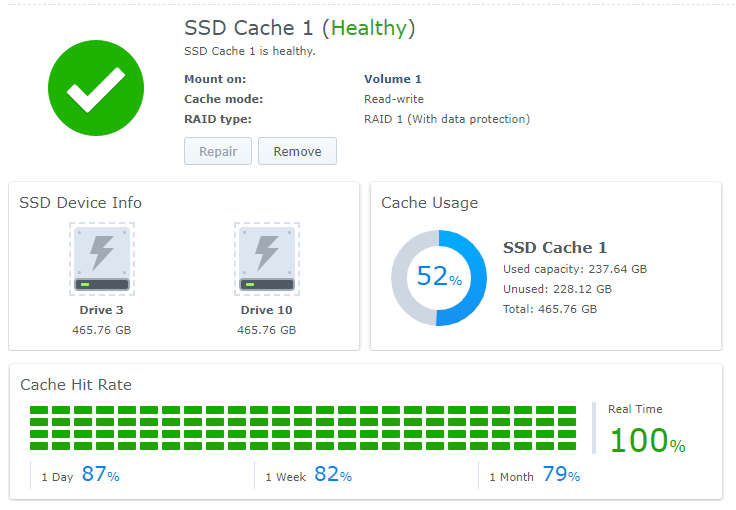Click the Read-write cache mode value
The image size is (736, 510).
click(x=393, y=99)
